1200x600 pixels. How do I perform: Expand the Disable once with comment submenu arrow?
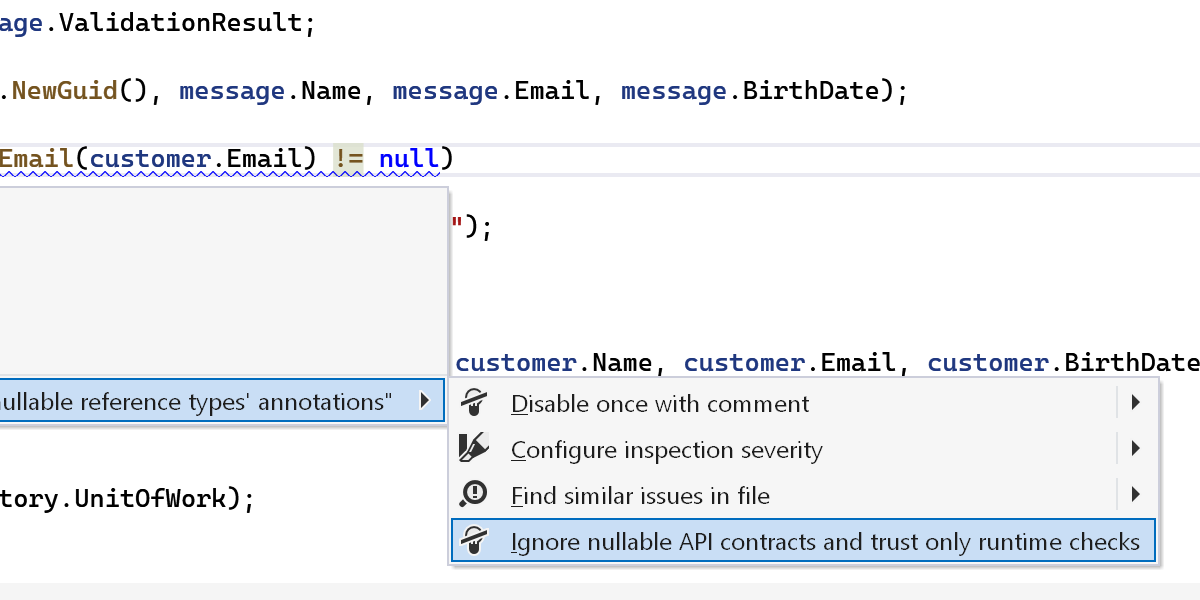click(1135, 403)
